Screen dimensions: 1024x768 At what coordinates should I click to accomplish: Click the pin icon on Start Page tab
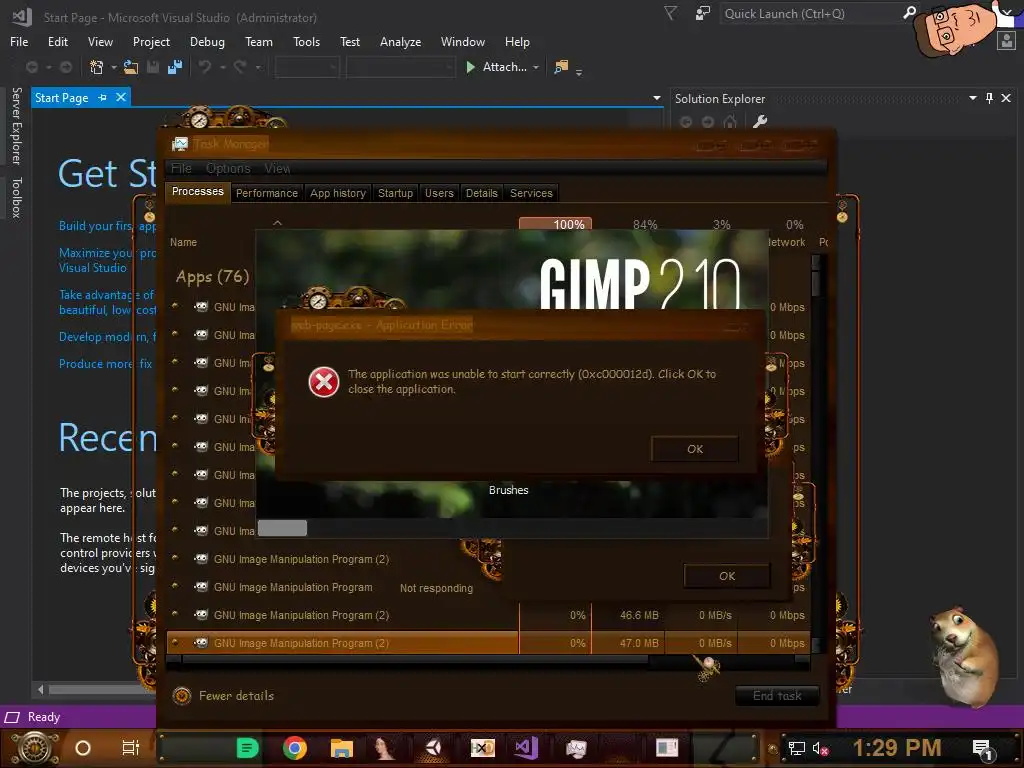point(103,97)
